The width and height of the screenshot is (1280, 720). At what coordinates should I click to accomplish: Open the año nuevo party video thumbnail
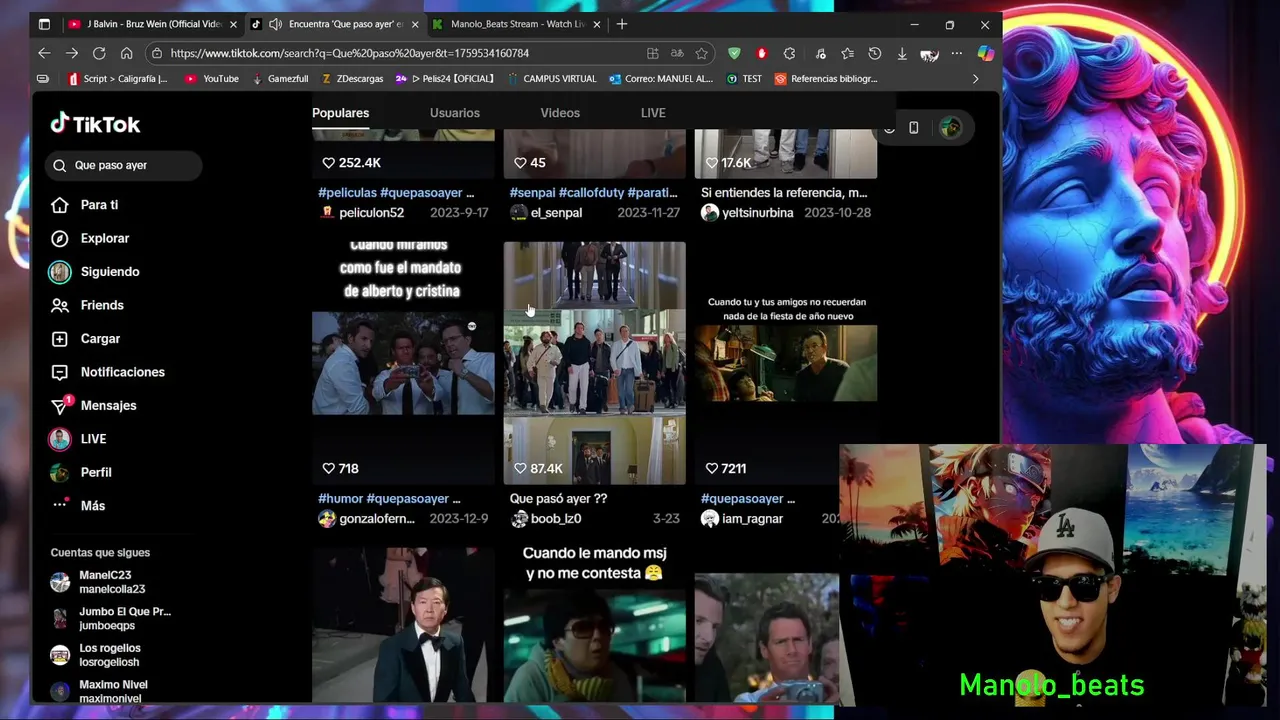pos(786,363)
